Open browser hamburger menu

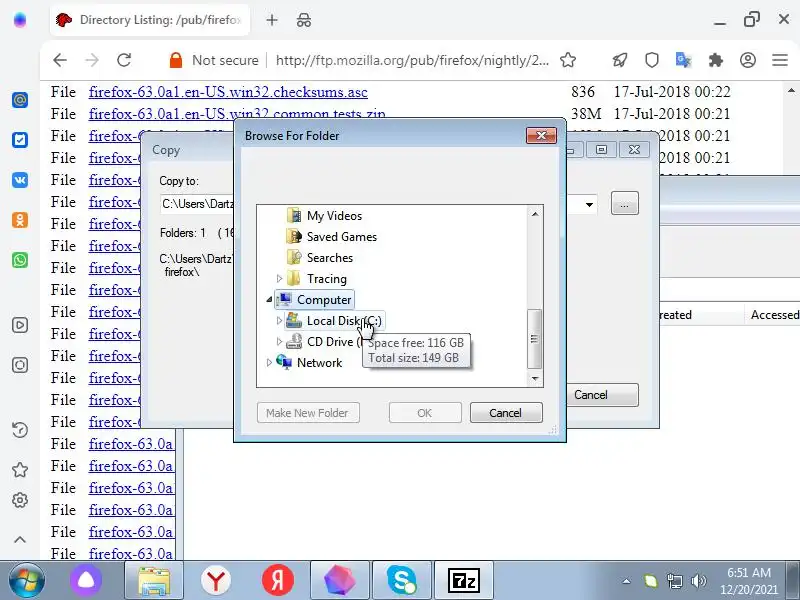(x=780, y=60)
